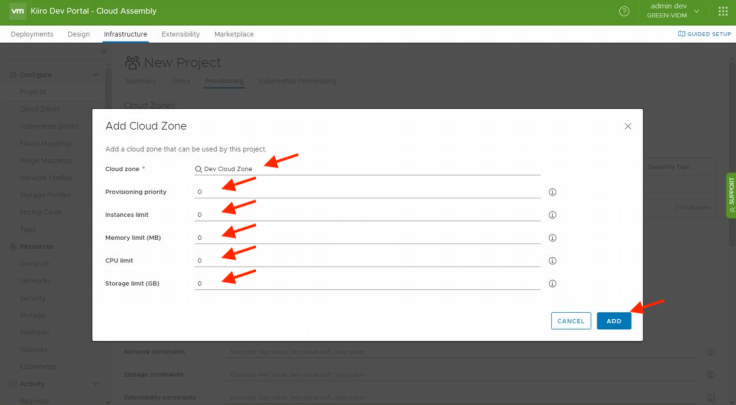
Task: Click the Cloud zone search field
Action: [368, 169]
